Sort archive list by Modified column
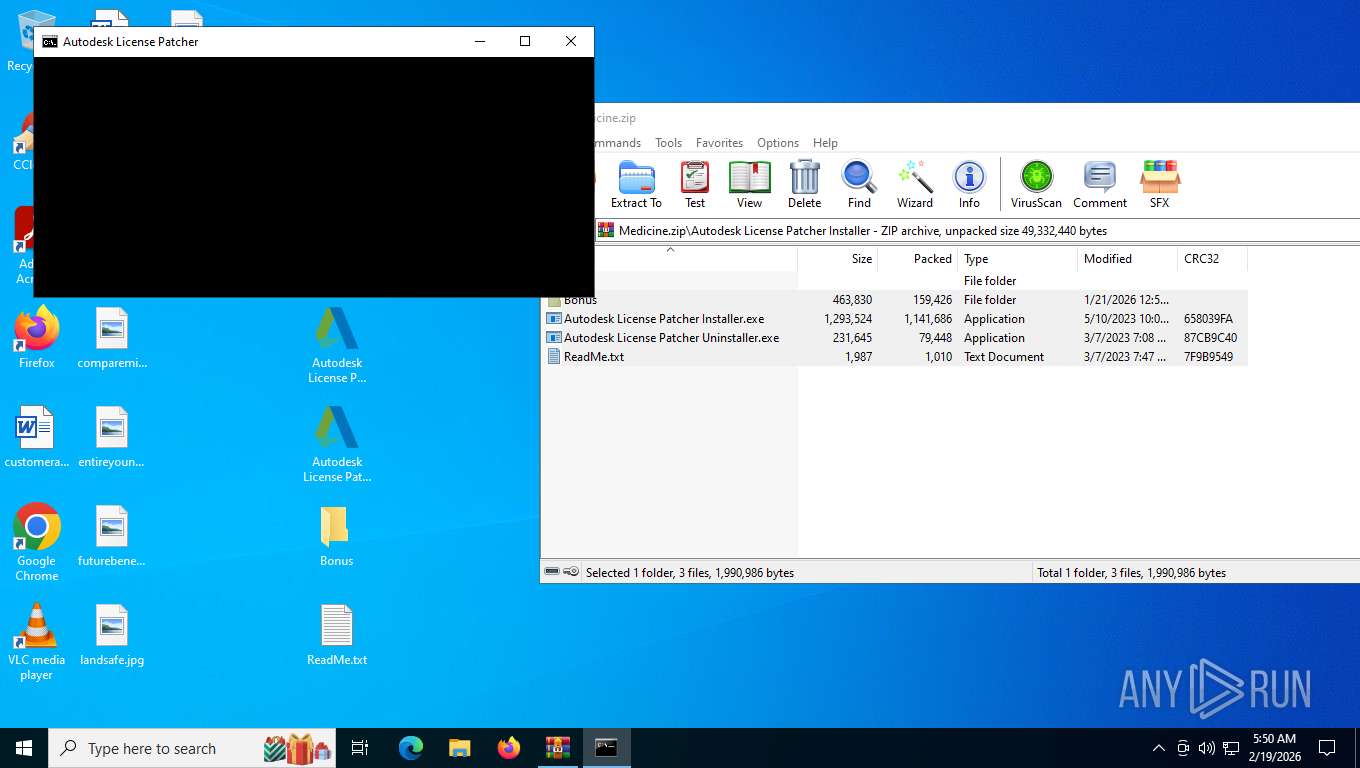The width and height of the screenshot is (1360, 768). point(1127,259)
